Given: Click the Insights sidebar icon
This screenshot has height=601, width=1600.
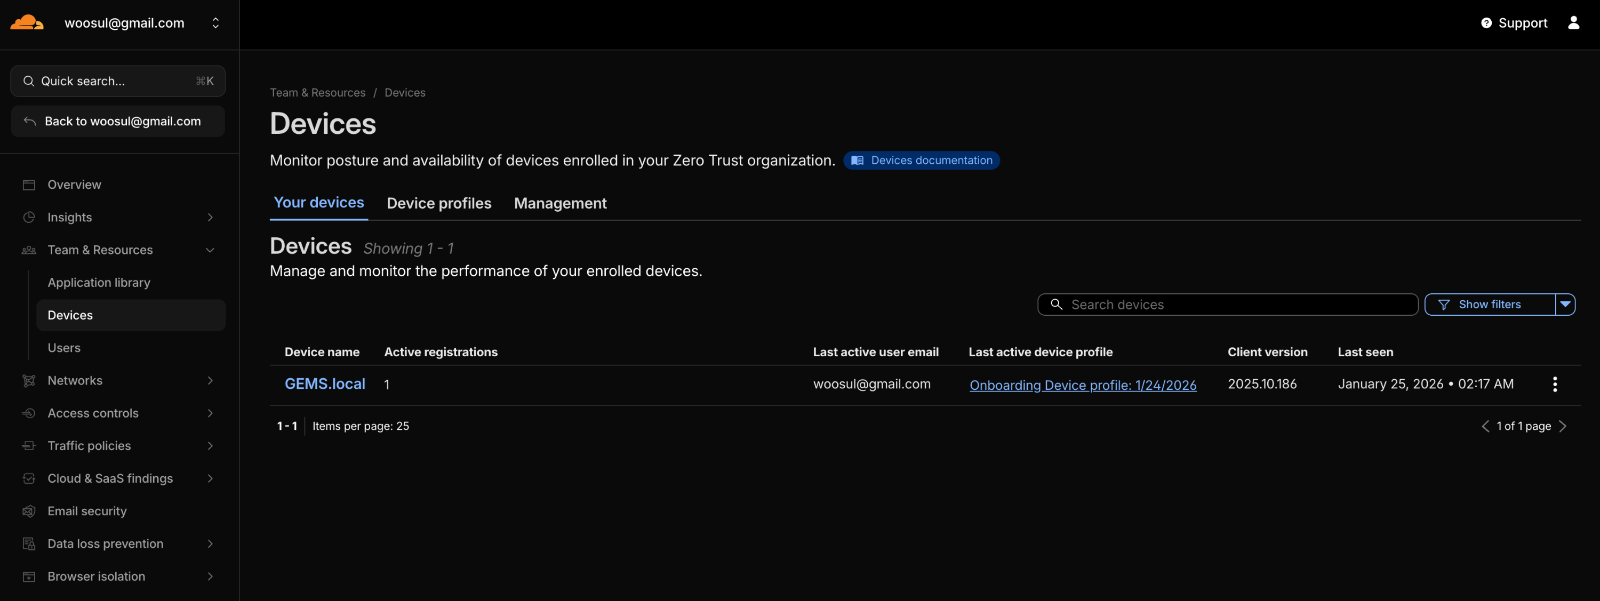Looking at the screenshot, I should coord(29,217).
